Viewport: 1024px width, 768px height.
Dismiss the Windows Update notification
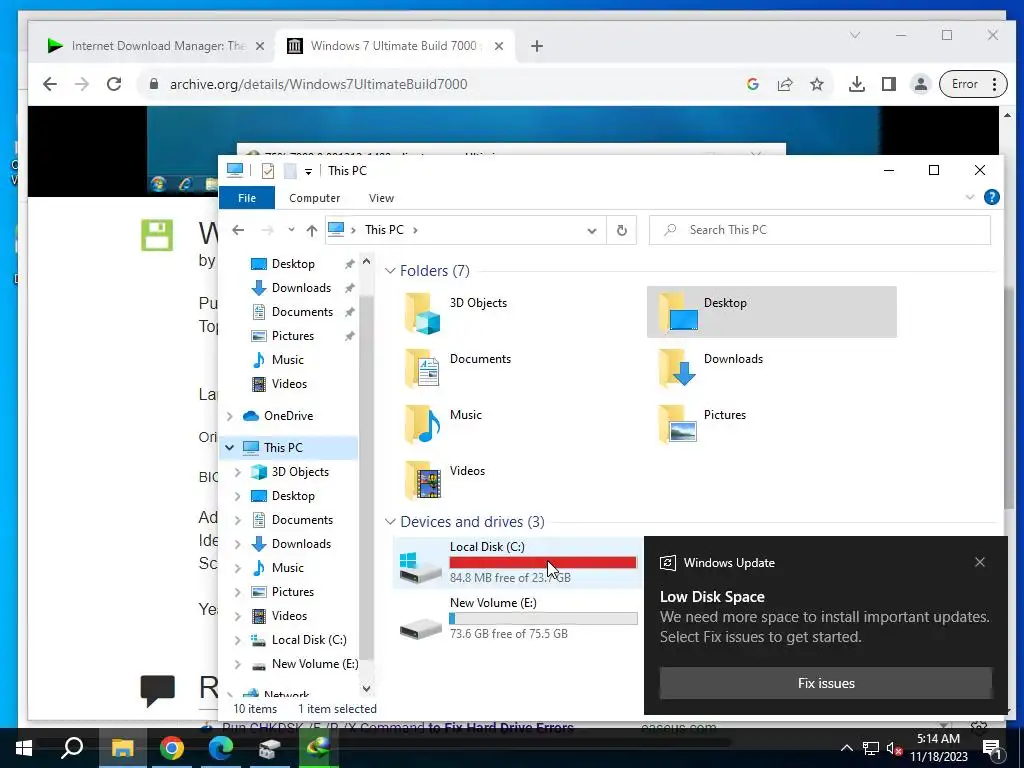pyautogui.click(x=980, y=562)
